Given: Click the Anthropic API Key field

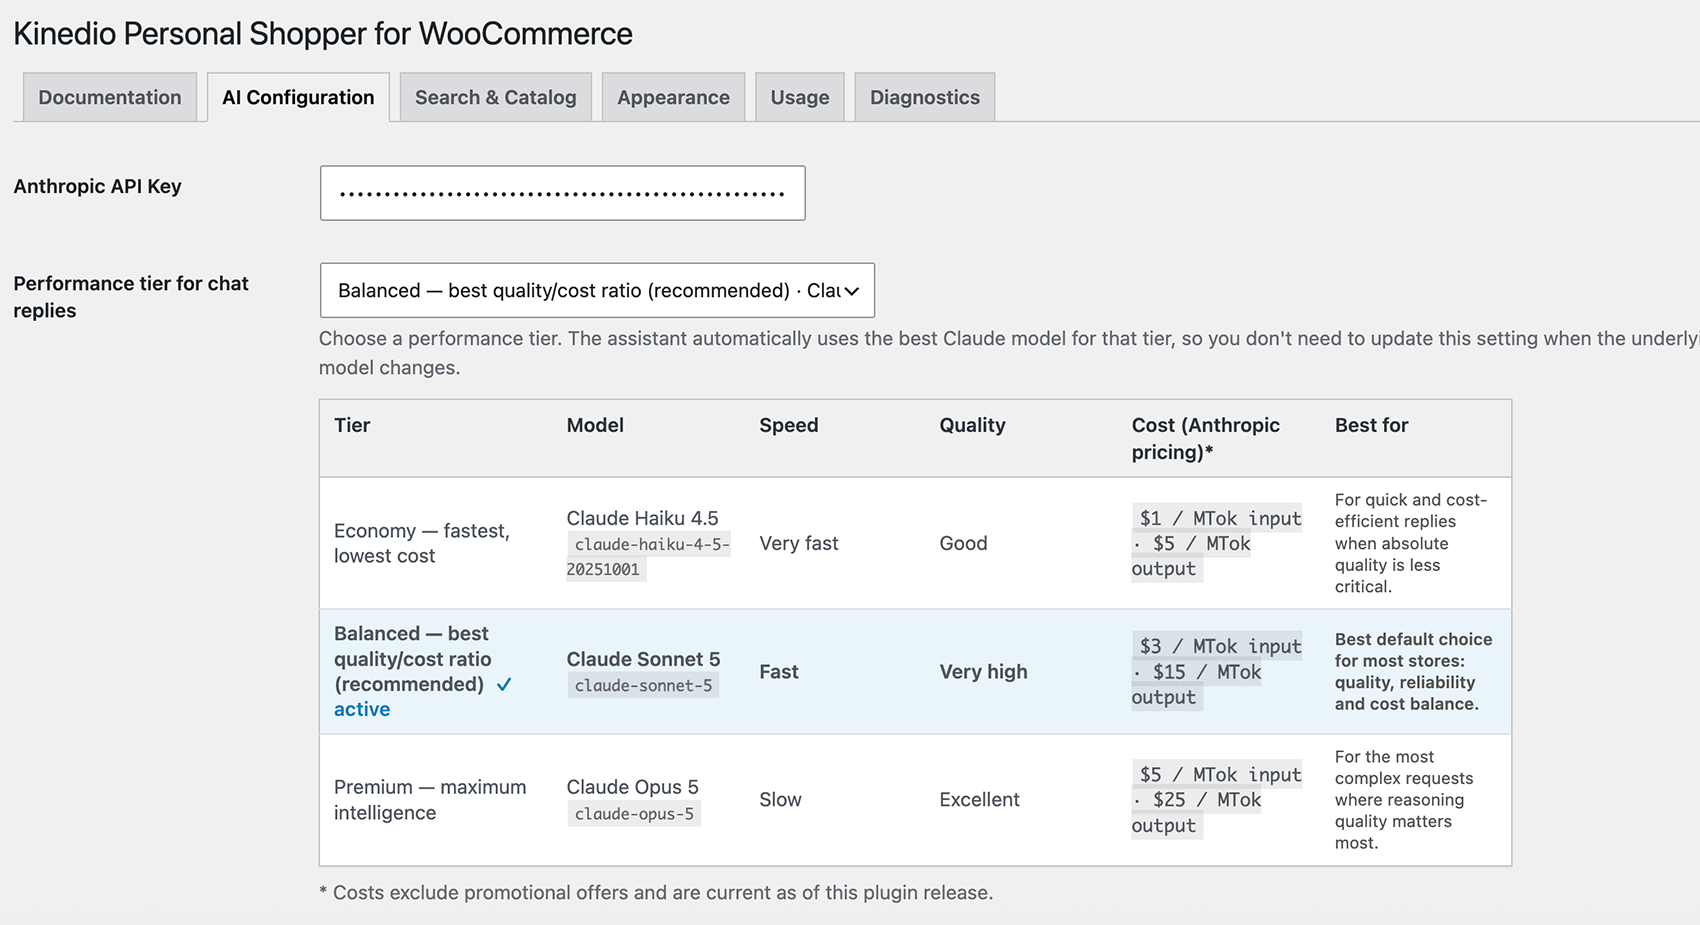Looking at the screenshot, I should pyautogui.click(x=562, y=193).
